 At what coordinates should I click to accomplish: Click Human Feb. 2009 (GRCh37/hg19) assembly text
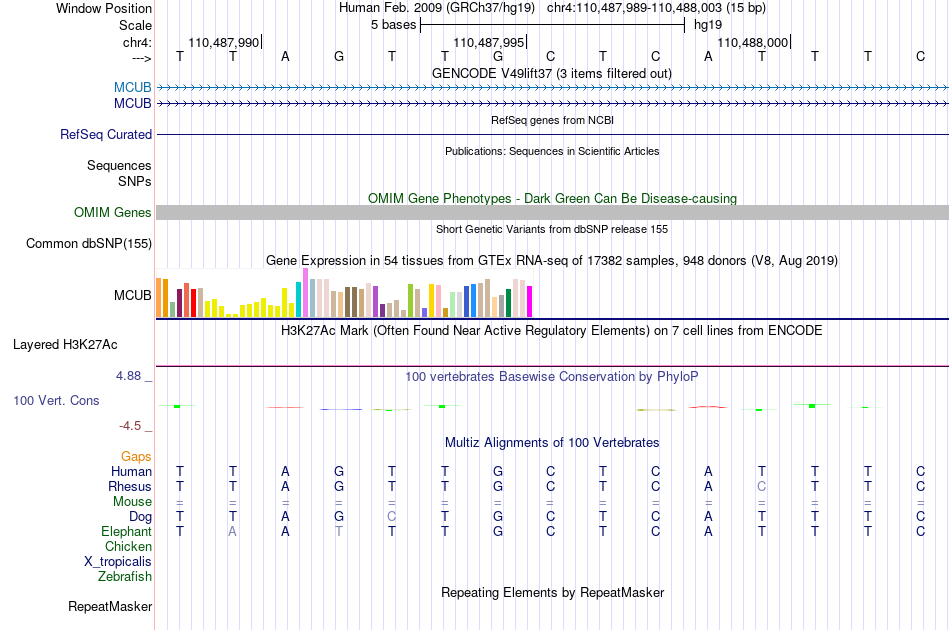coord(437,8)
